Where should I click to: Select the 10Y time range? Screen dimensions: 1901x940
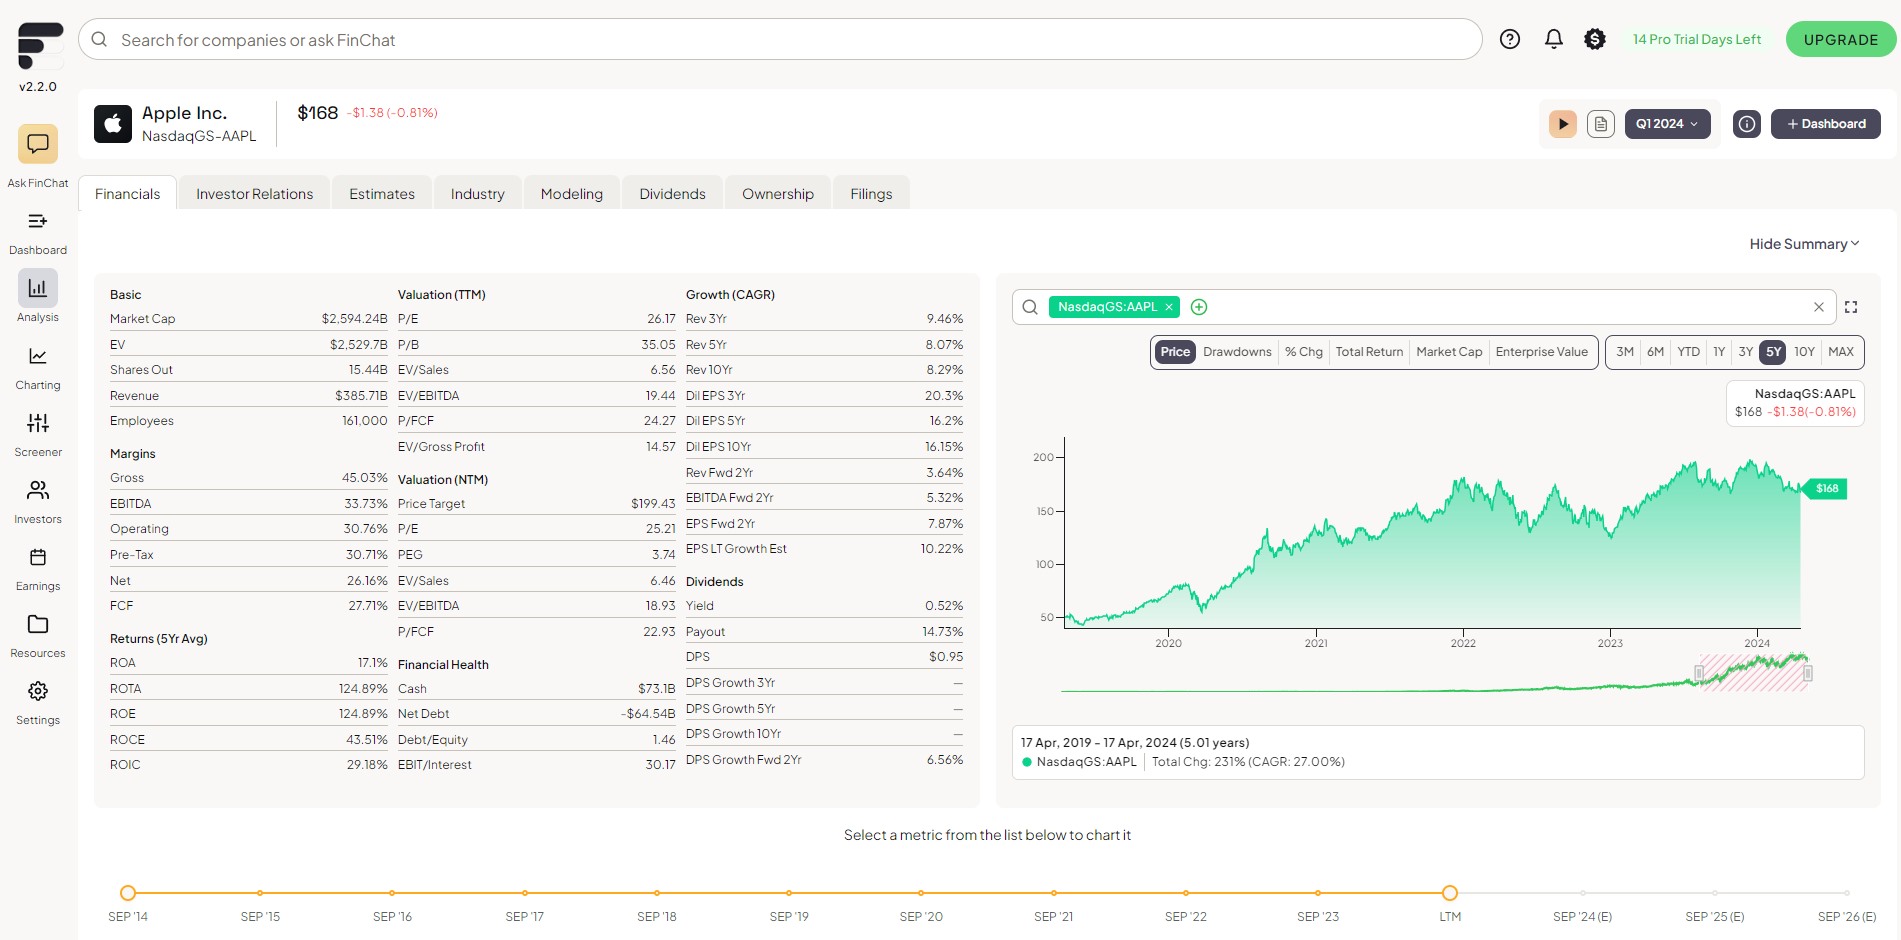(1804, 352)
